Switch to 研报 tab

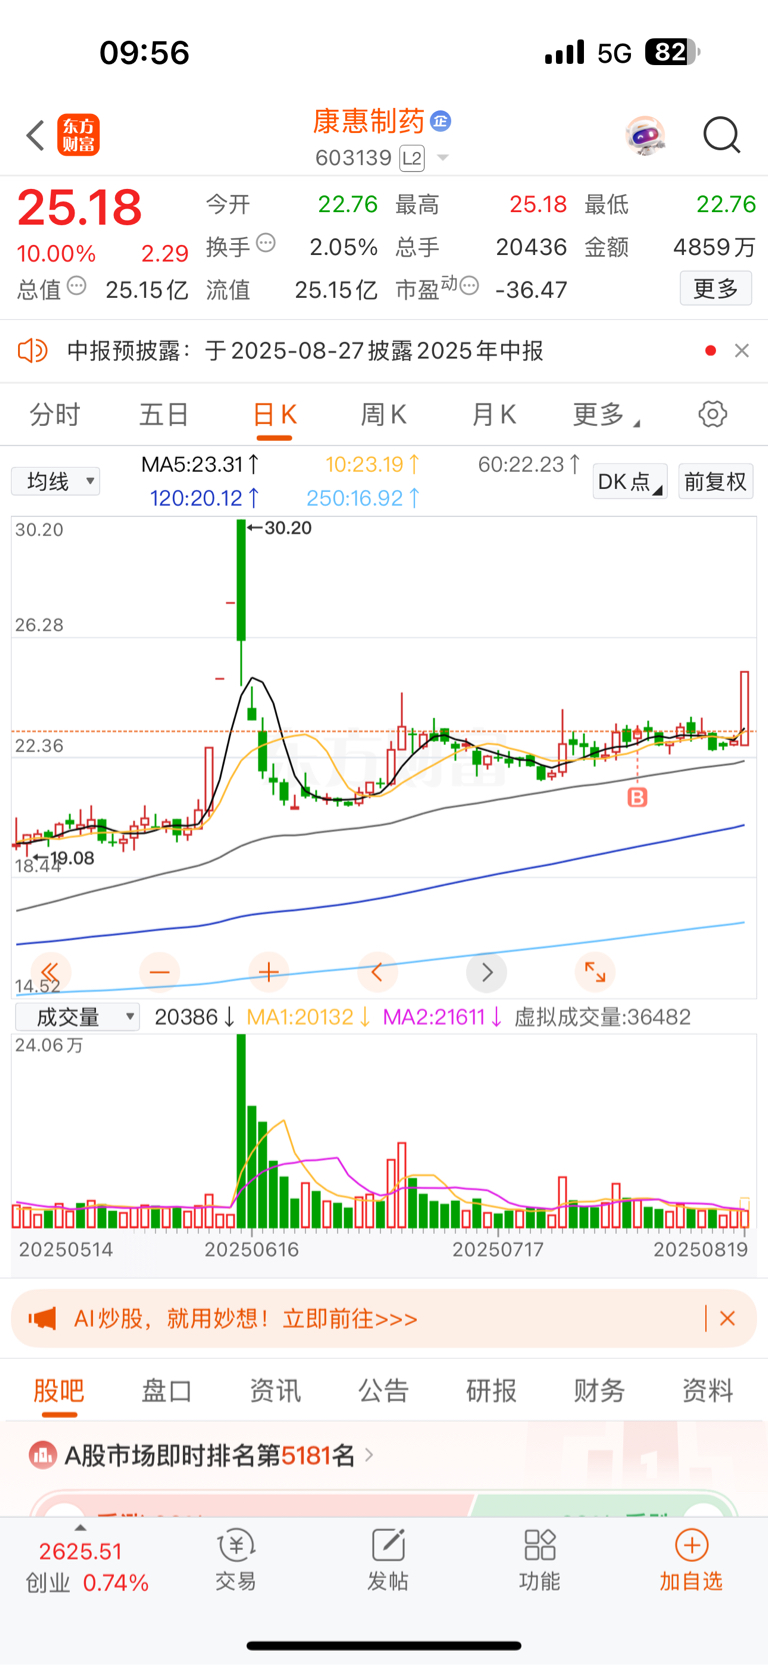coord(491,1391)
